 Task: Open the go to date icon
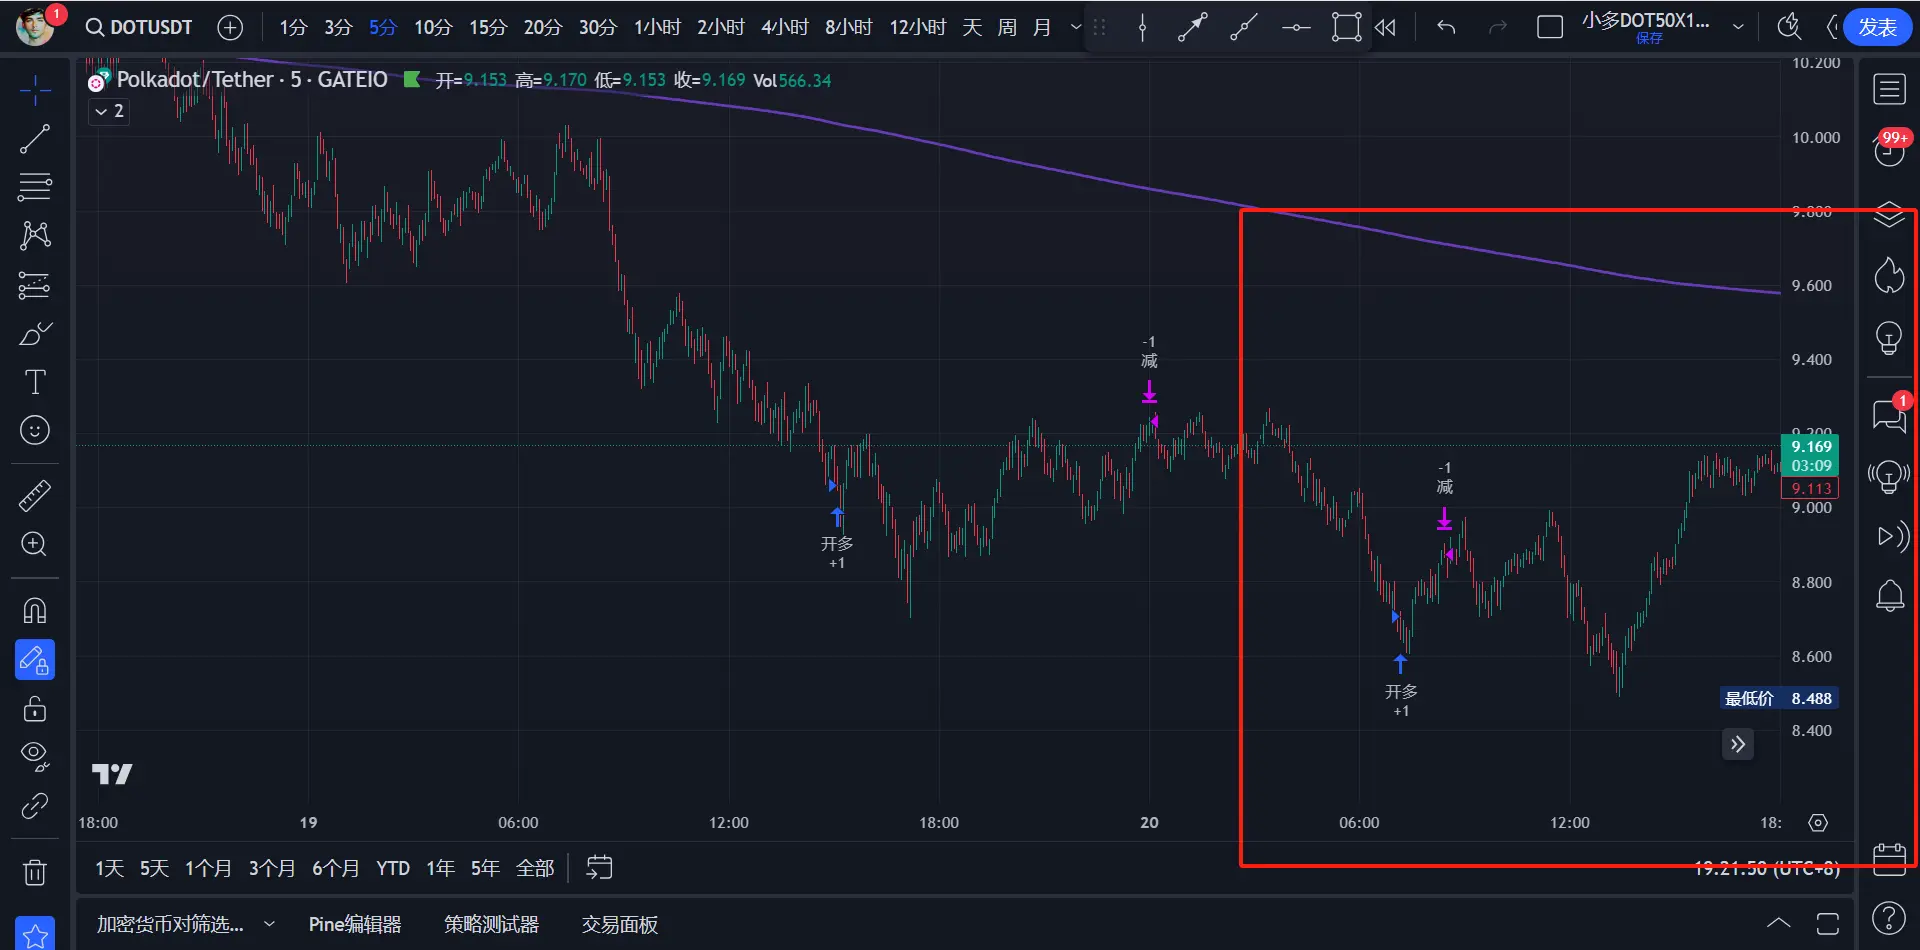[x=599, y=868]
